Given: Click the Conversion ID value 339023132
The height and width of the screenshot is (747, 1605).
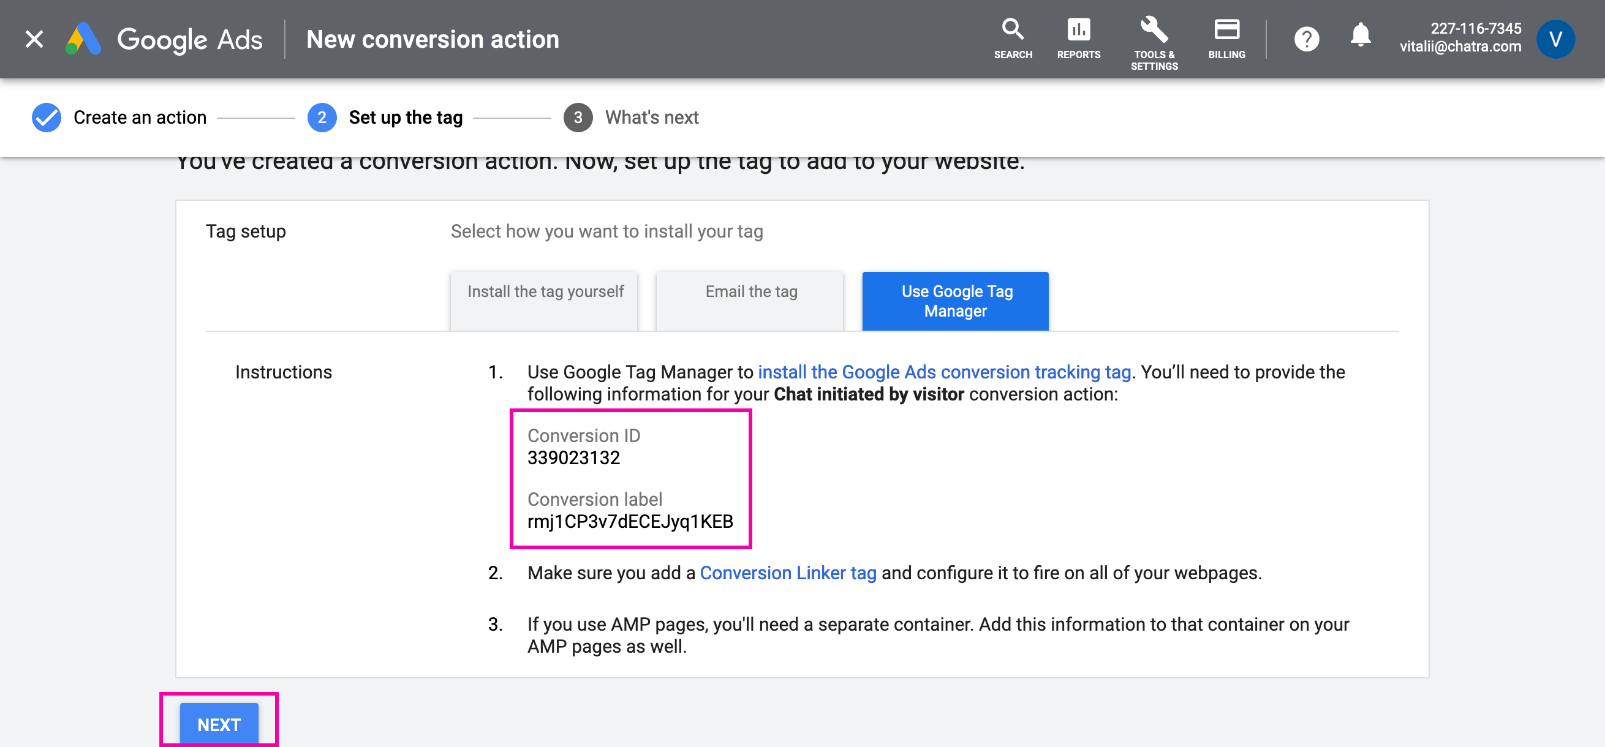Looking at the screenshot, I should [x=574, y=458].
